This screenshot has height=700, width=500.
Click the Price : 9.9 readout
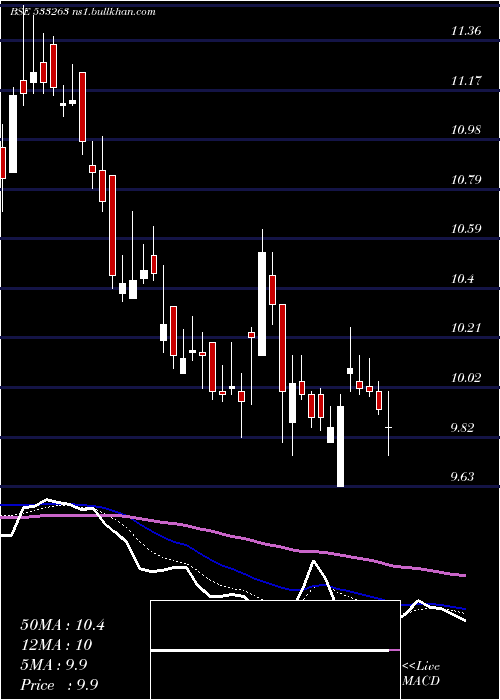tap(59, 685)
